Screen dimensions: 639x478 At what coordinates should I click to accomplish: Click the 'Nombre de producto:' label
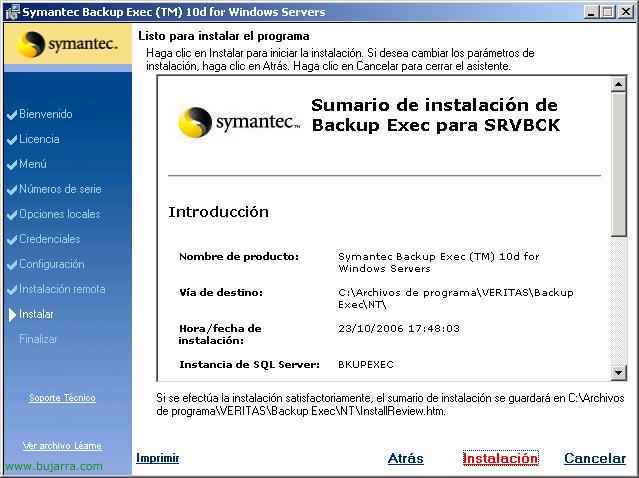pyautogui.click(x=239, y=257)
